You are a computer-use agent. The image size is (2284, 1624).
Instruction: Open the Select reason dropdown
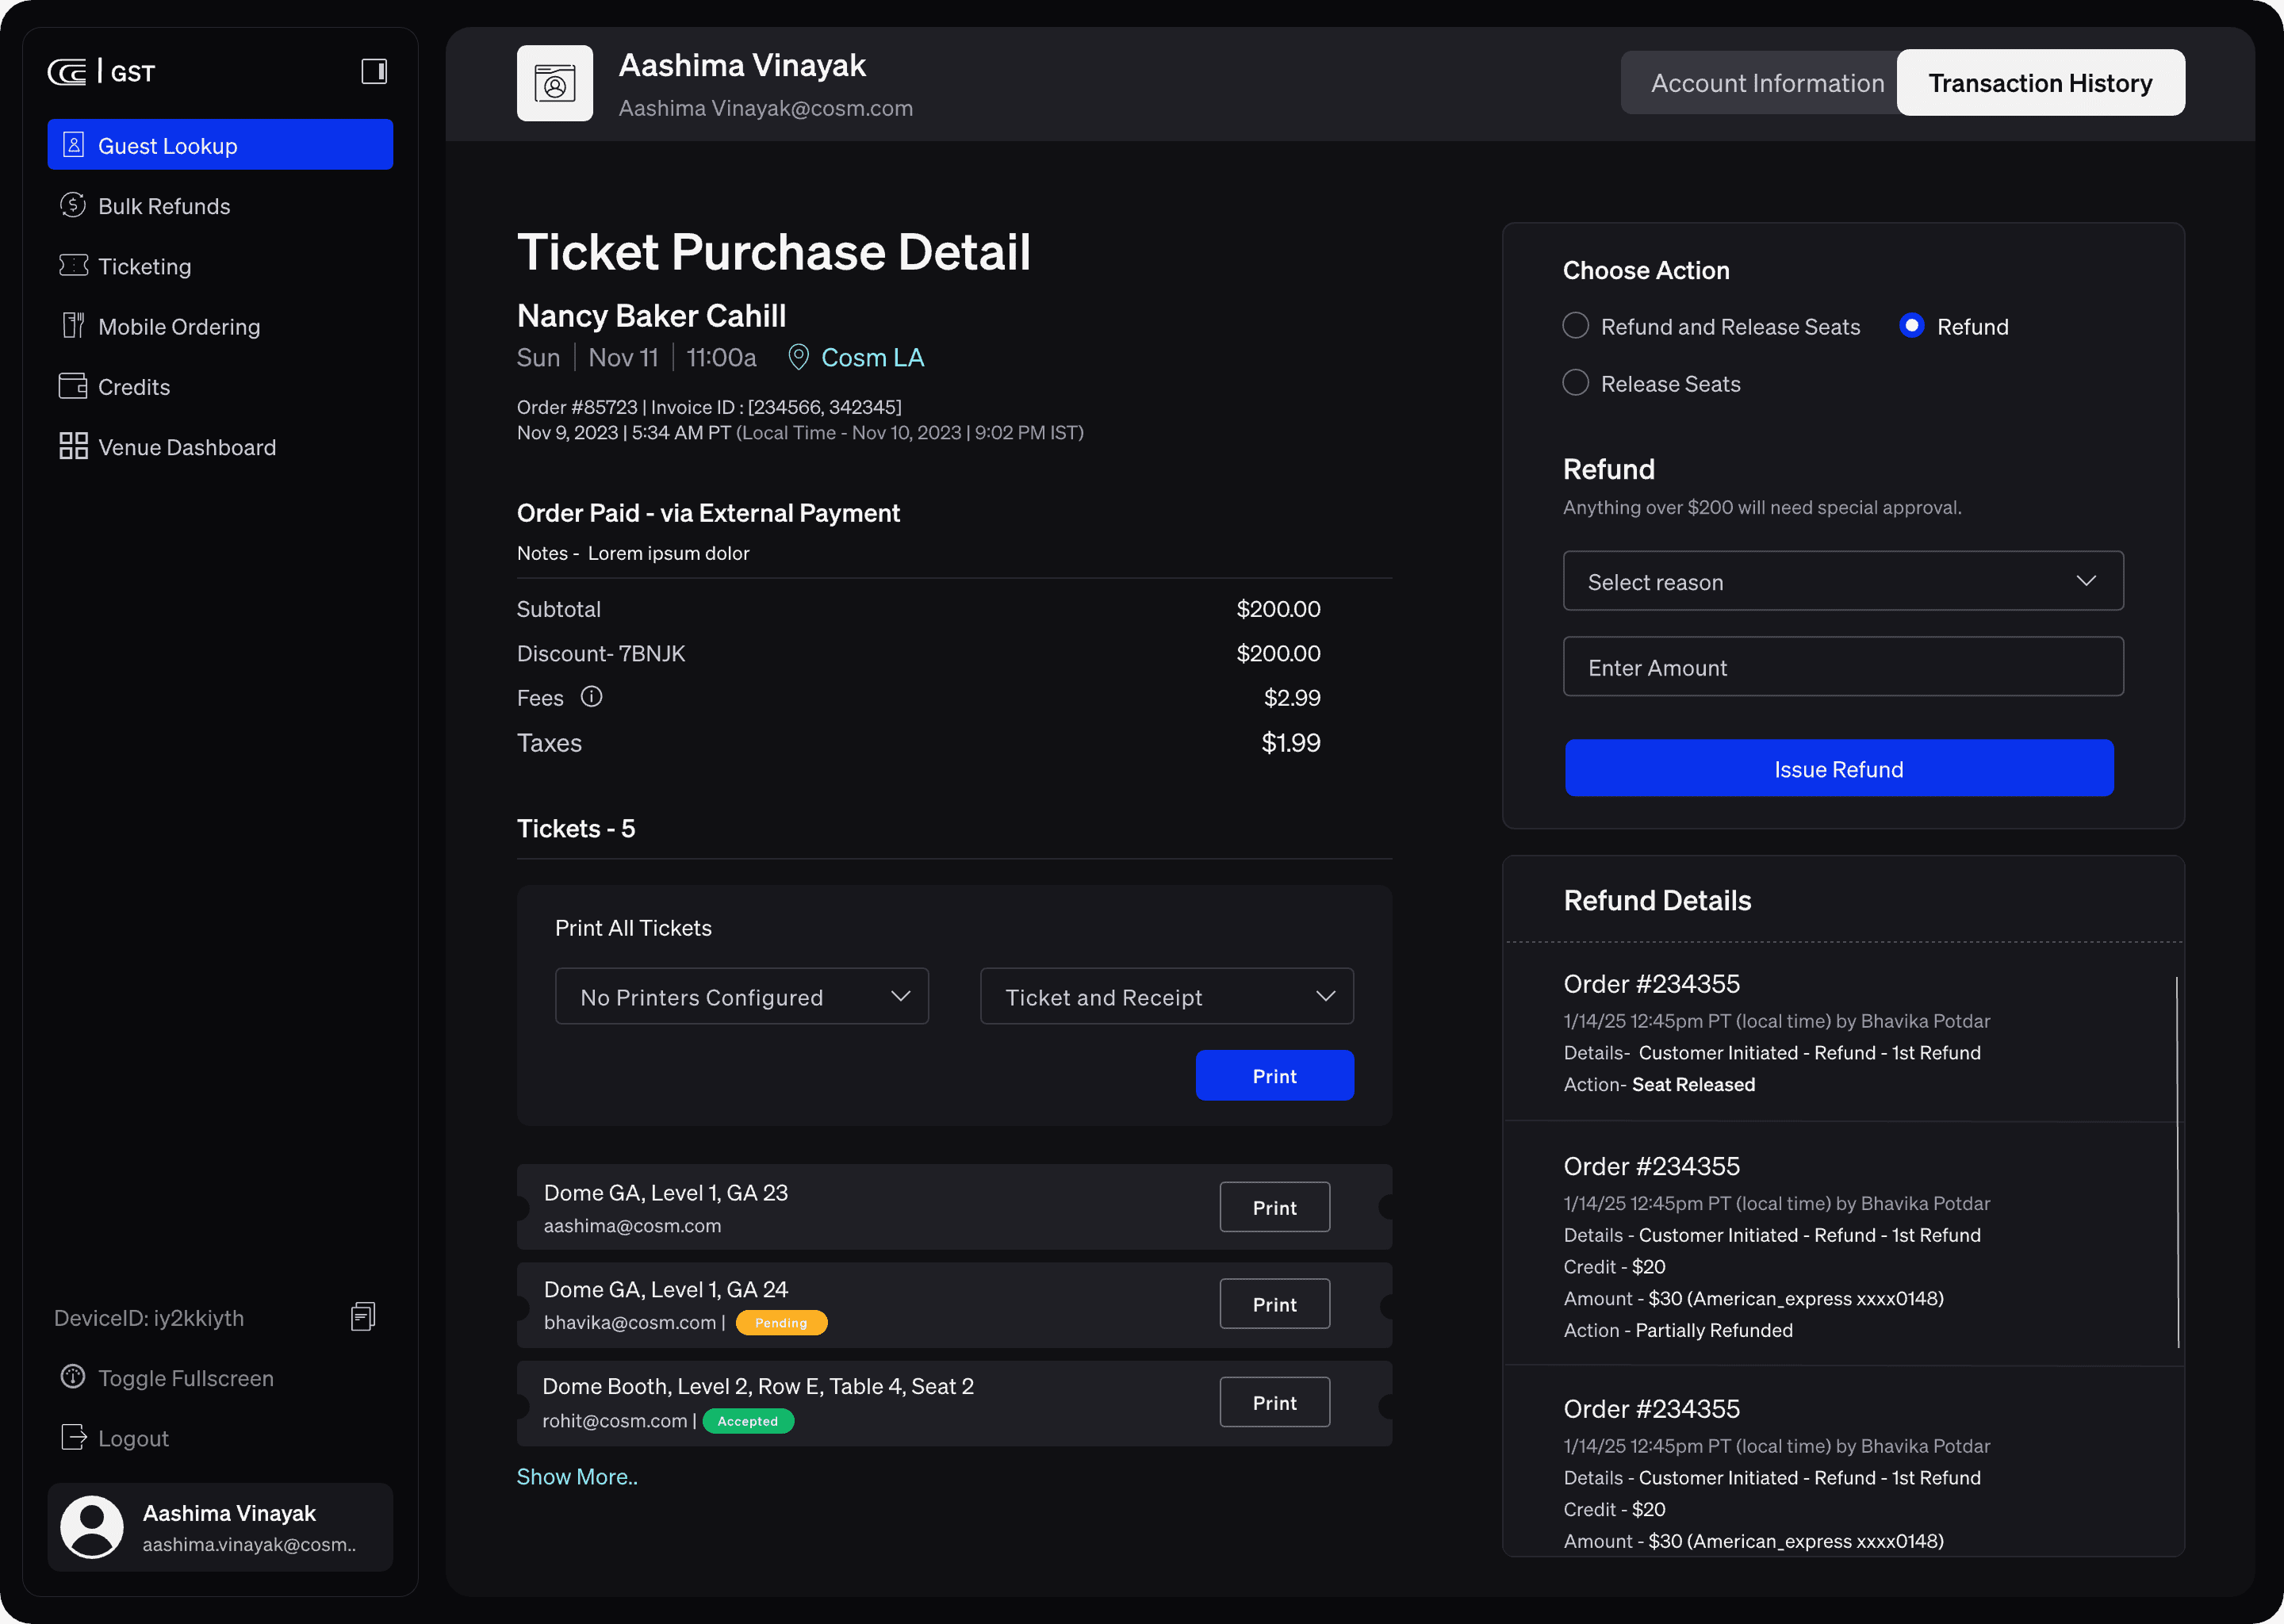point(1843,581)
